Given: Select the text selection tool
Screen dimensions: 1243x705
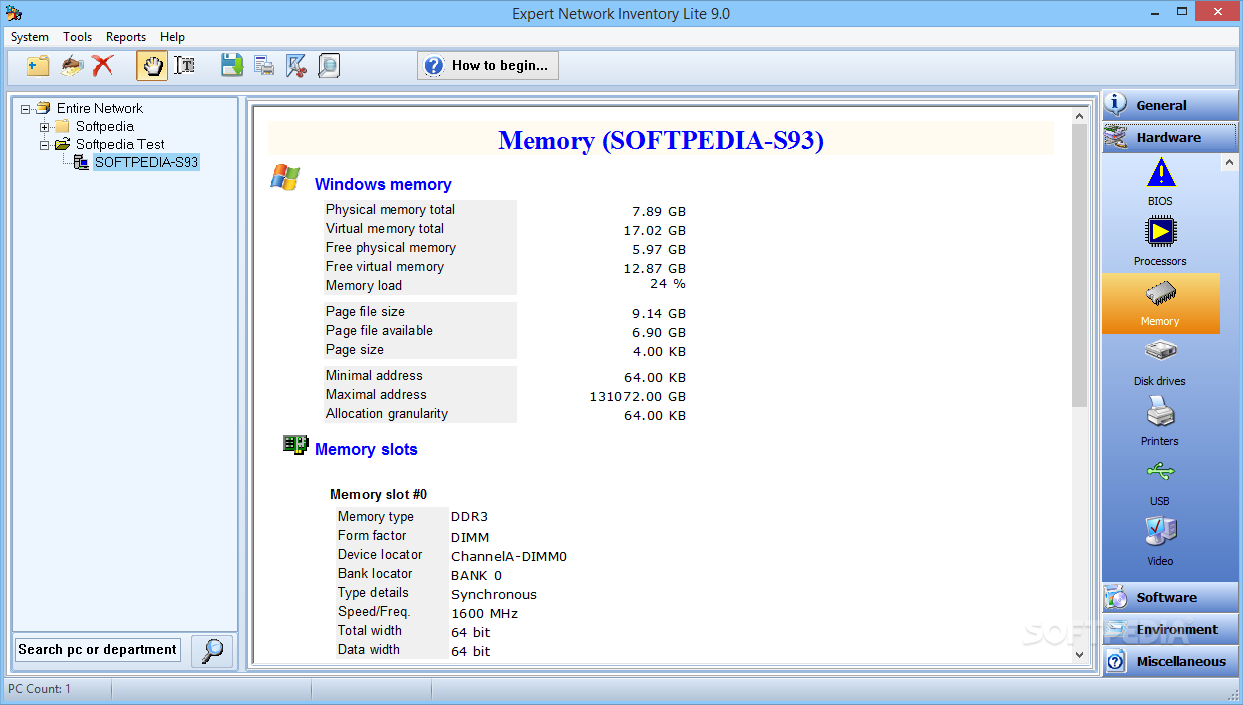Looking at the screenshot, I should [185, 66].
